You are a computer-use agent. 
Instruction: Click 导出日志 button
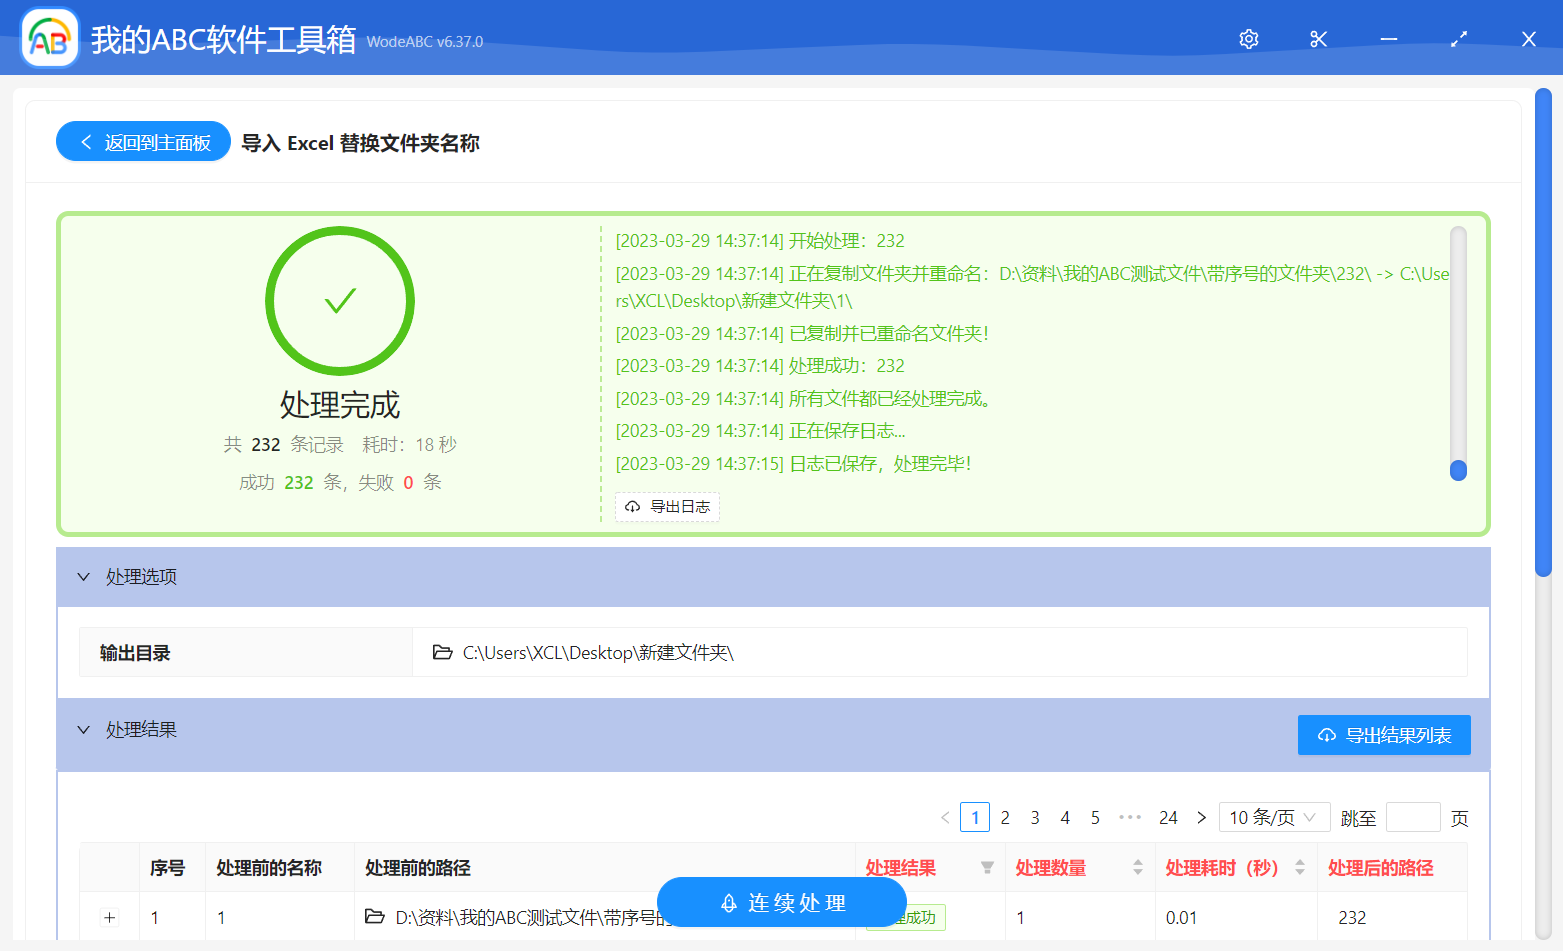[x=667, y=507]
